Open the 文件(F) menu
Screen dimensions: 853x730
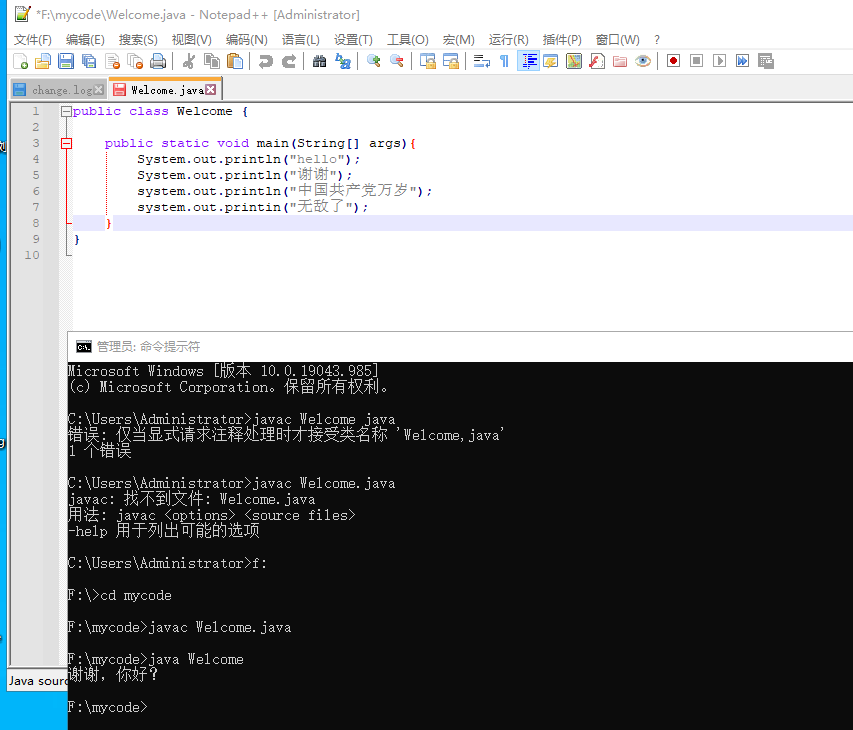tap(33, 40)
